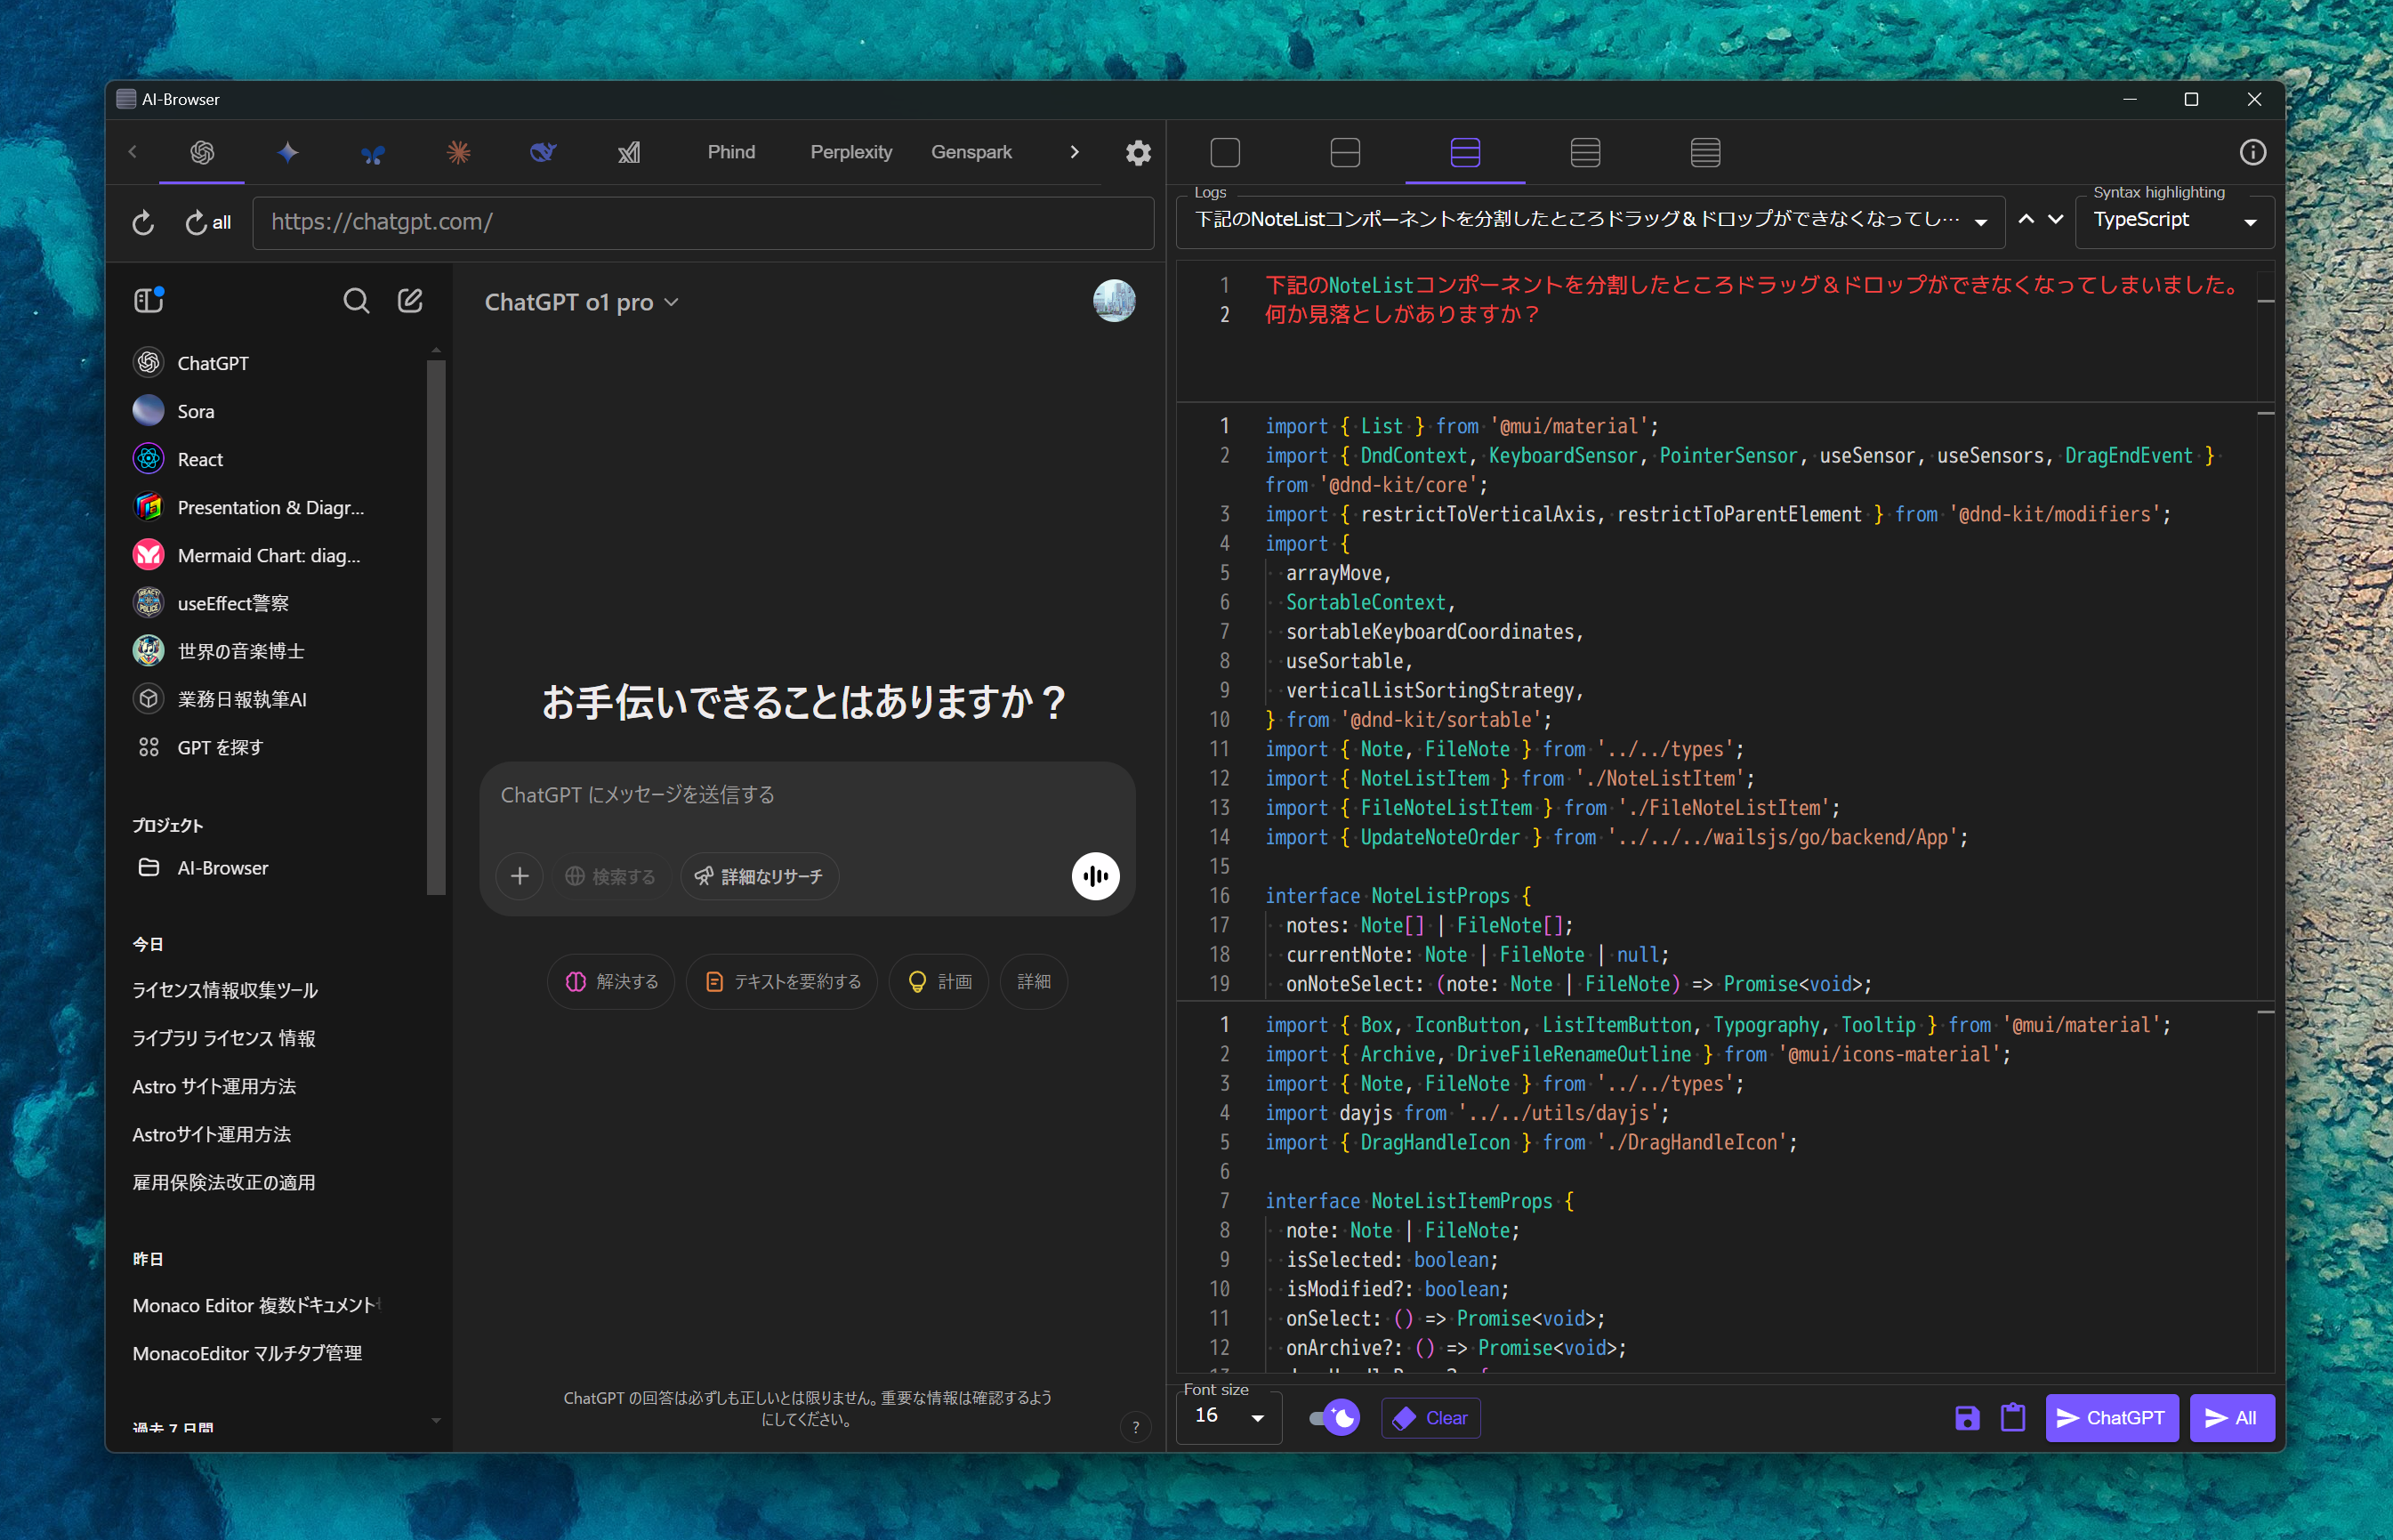Toggle the ChatGPT sidebar panel
Viewport: 2393px width, 1540px height.
149,300
